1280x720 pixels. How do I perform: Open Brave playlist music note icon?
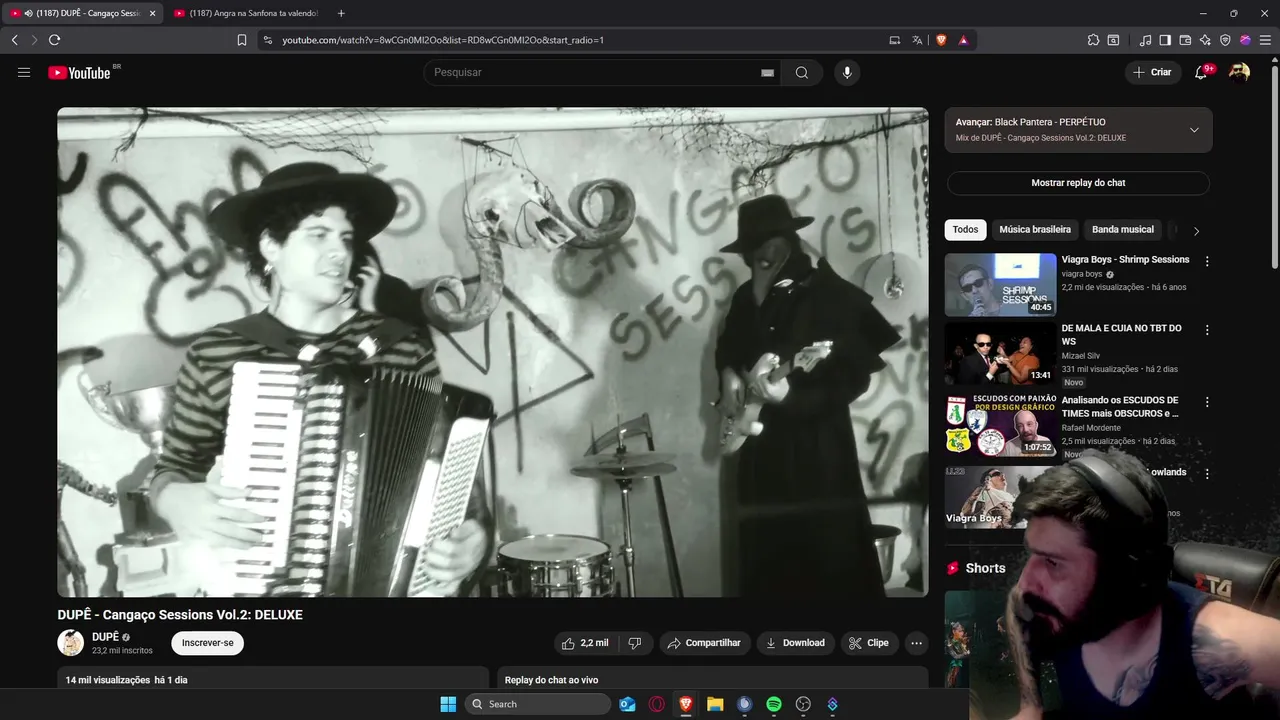[1145, 40]
